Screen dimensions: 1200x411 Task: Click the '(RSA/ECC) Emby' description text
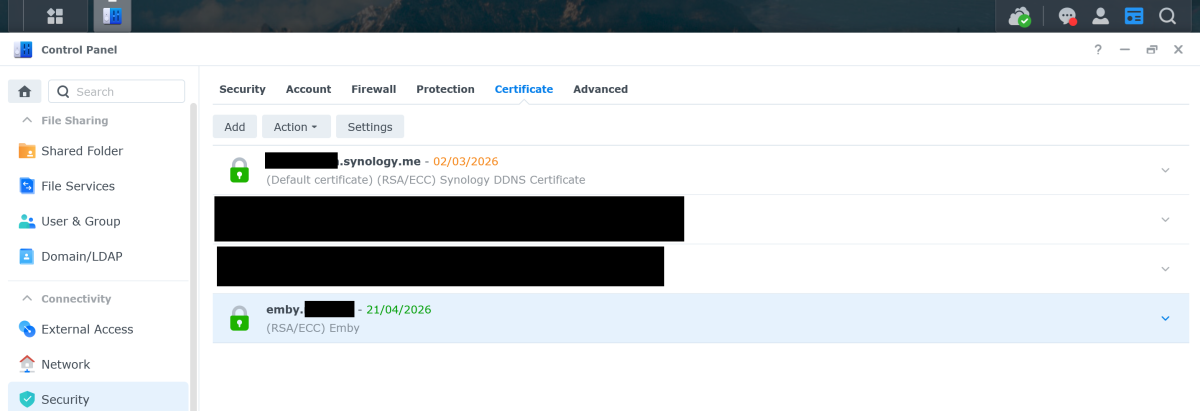coord(313,328)
